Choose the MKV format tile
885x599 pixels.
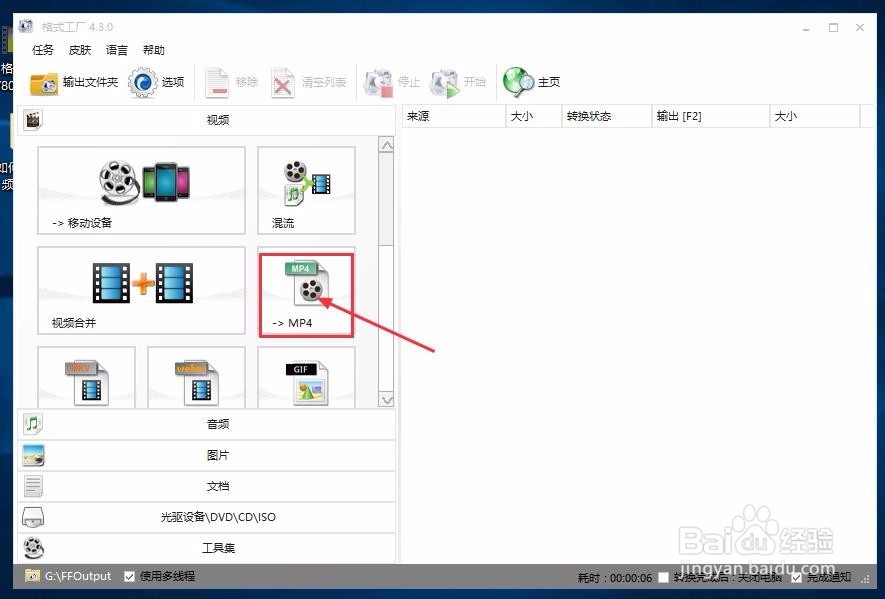[x=86, y=377]
